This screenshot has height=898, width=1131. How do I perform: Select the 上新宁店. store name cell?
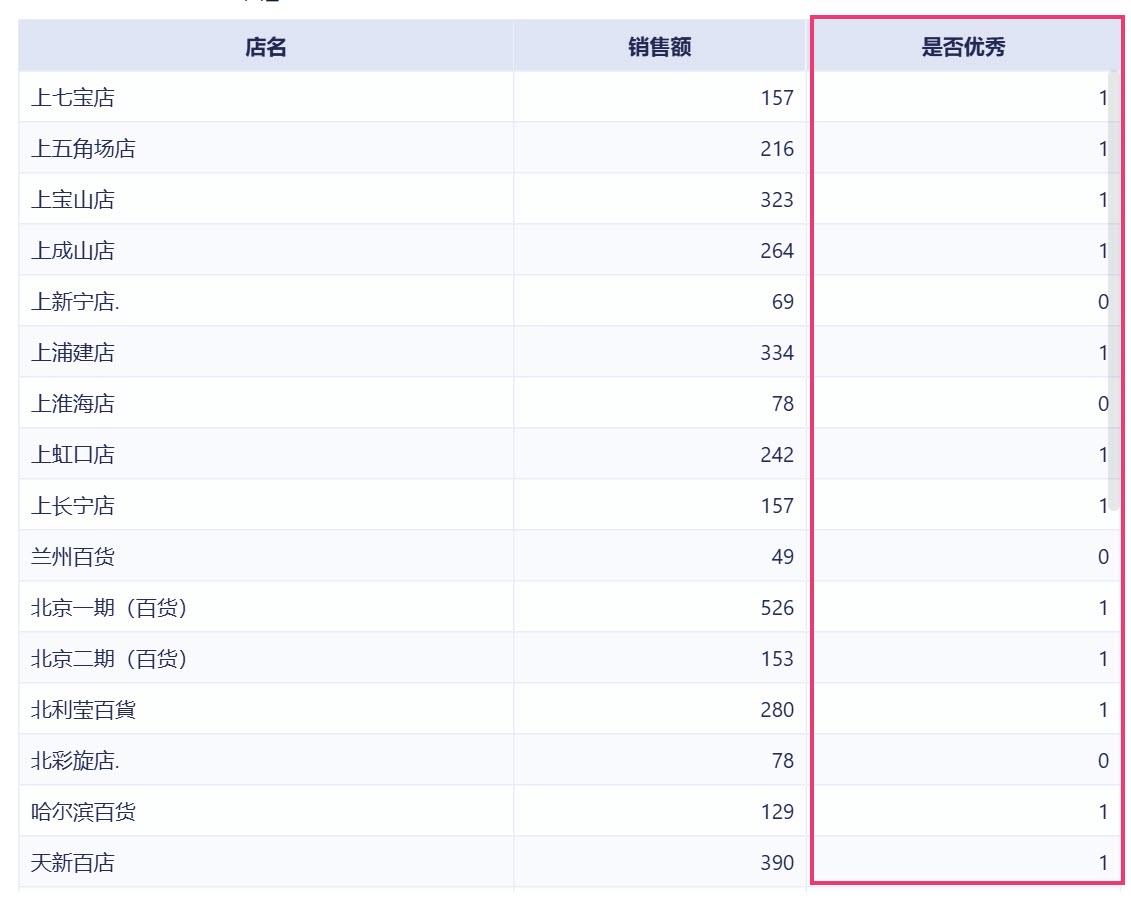click(x=265, y=301)
